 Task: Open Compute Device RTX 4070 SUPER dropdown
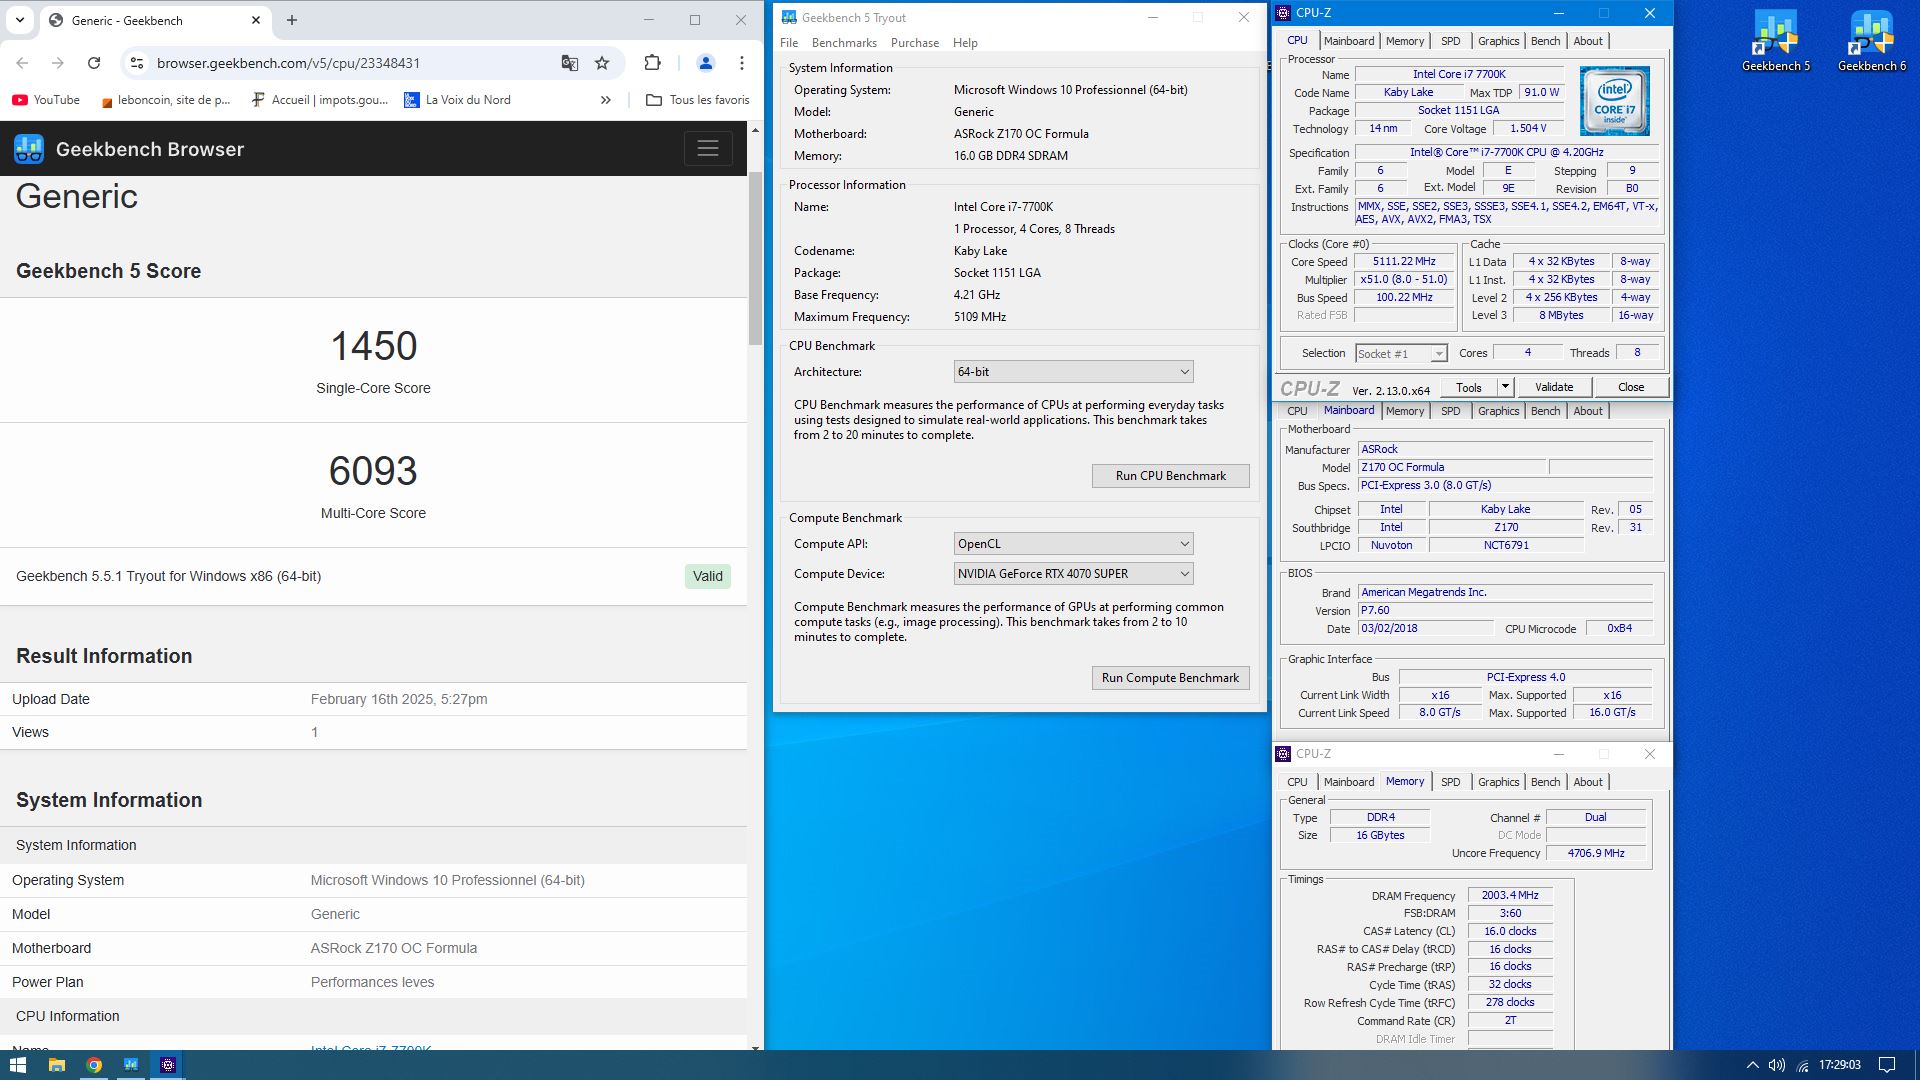(x=1073, y=574)
